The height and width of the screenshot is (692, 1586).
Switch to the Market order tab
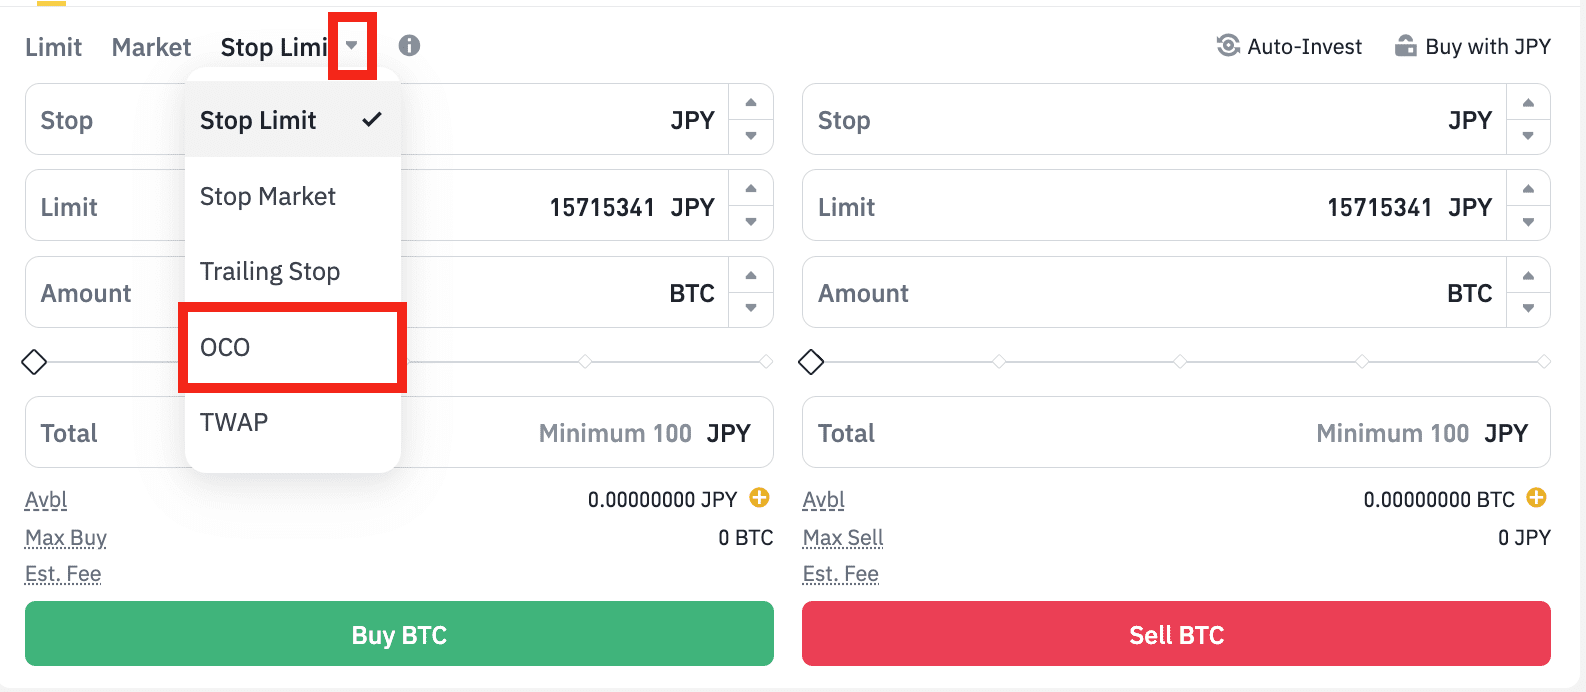[x=151, y=47]
